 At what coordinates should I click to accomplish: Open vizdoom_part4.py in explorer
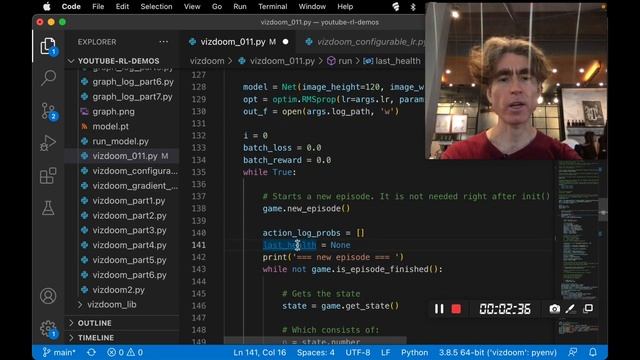[129, 245]
